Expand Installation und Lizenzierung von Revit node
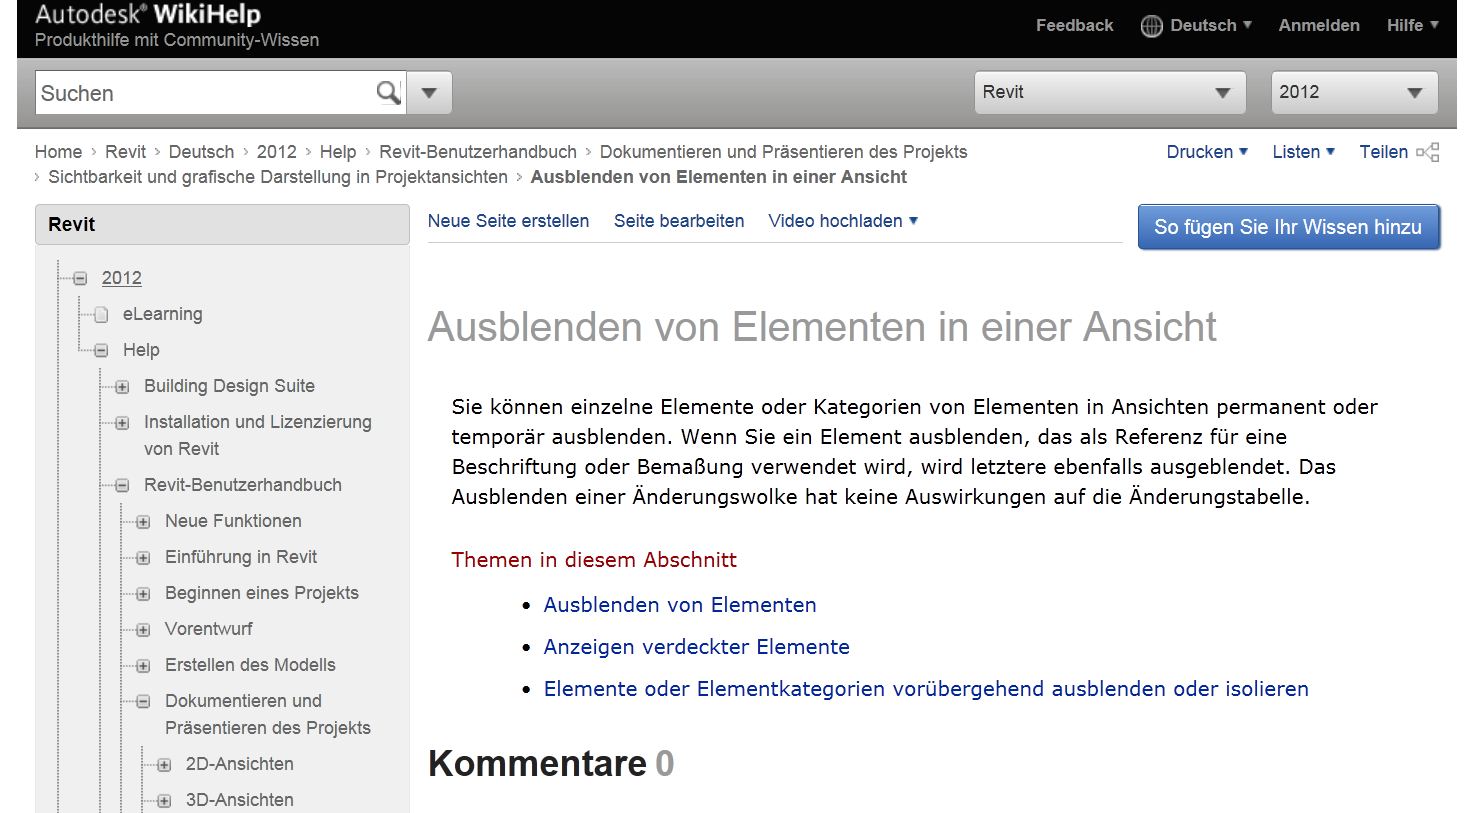This screenshot has width=1475, height=813. [122, 423]
